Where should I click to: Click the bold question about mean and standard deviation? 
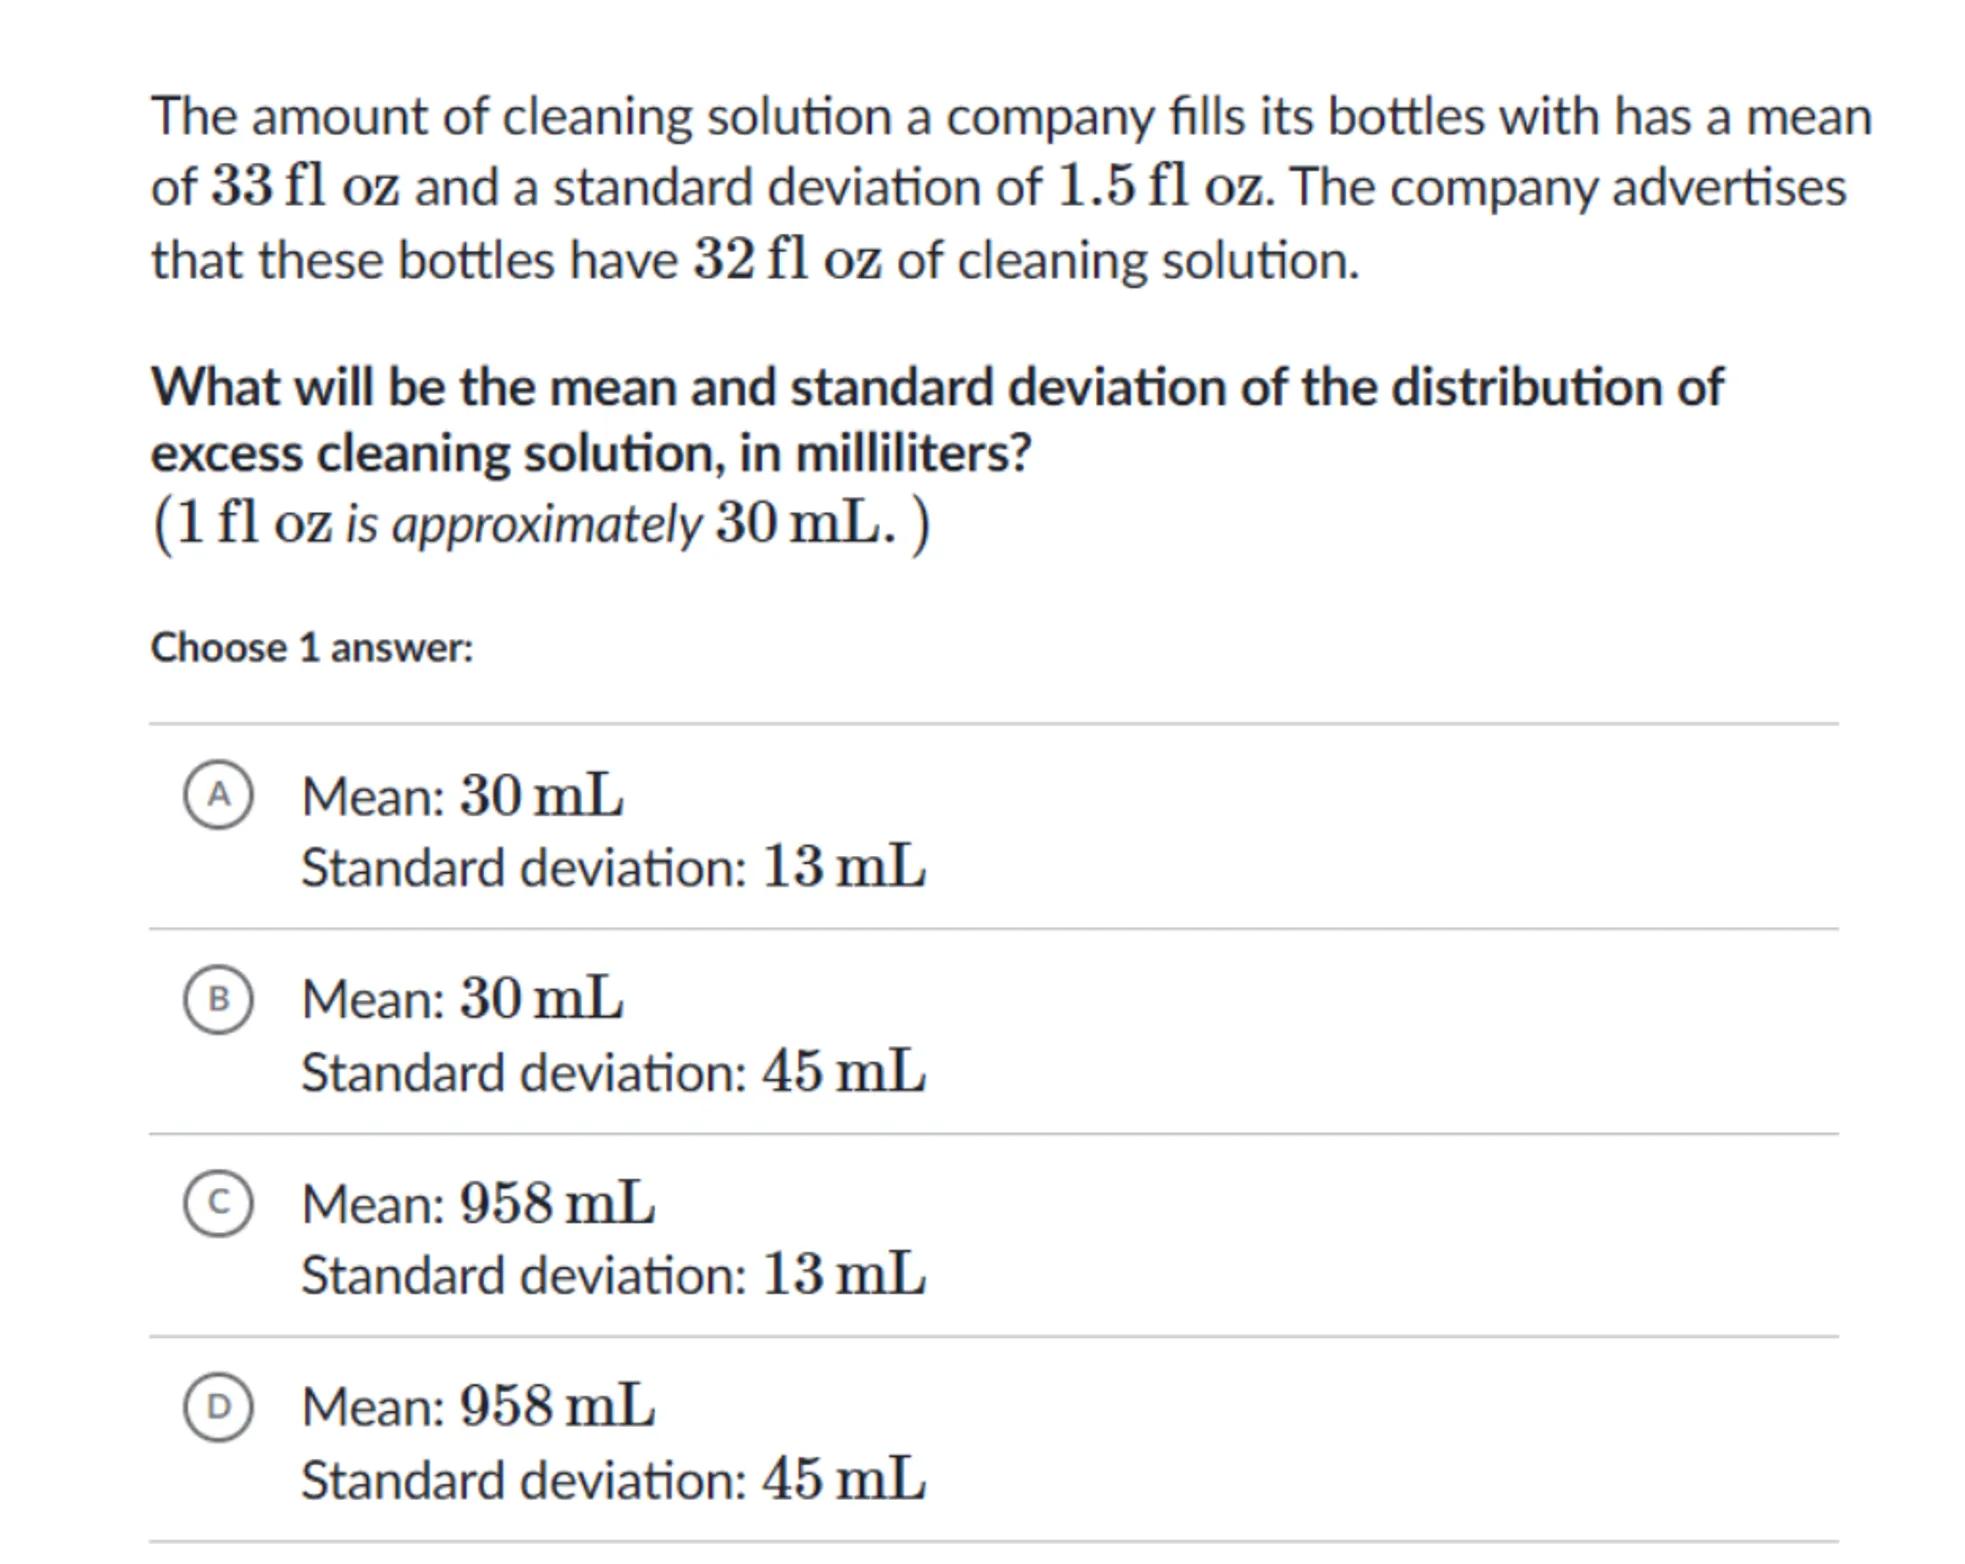click(x=936, y=388)
